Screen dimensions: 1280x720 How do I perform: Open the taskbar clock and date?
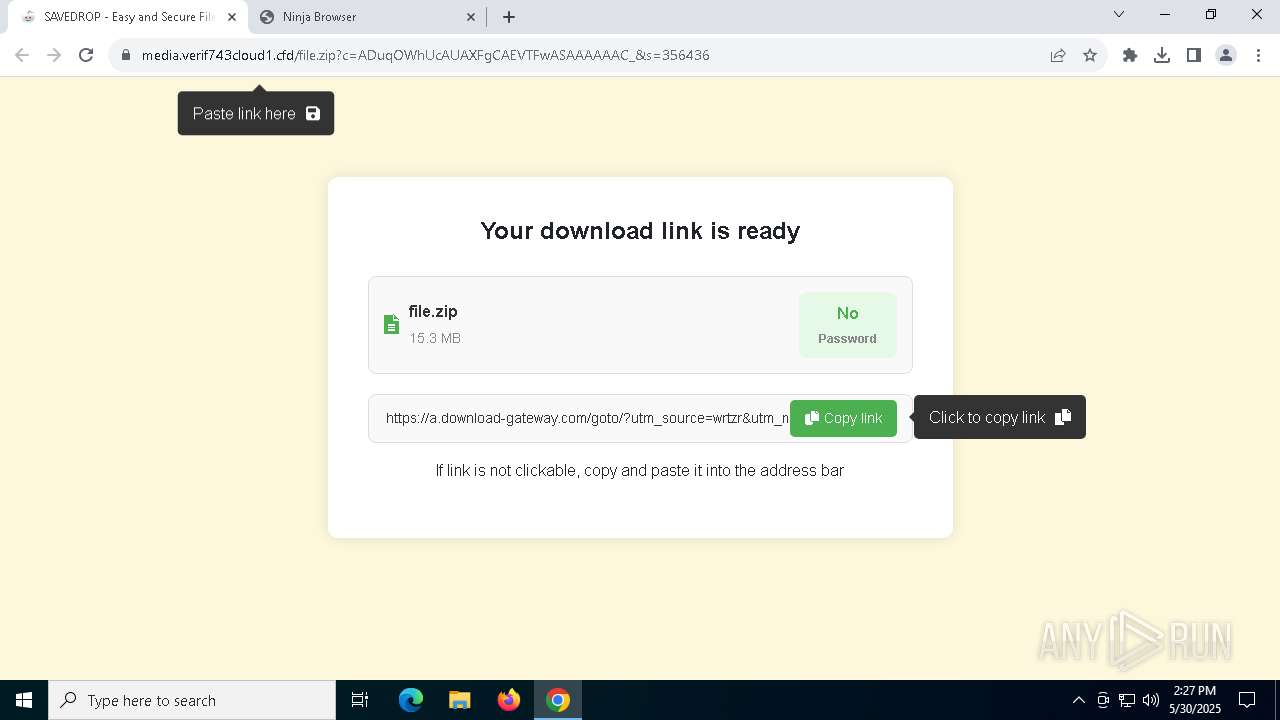1195,700
